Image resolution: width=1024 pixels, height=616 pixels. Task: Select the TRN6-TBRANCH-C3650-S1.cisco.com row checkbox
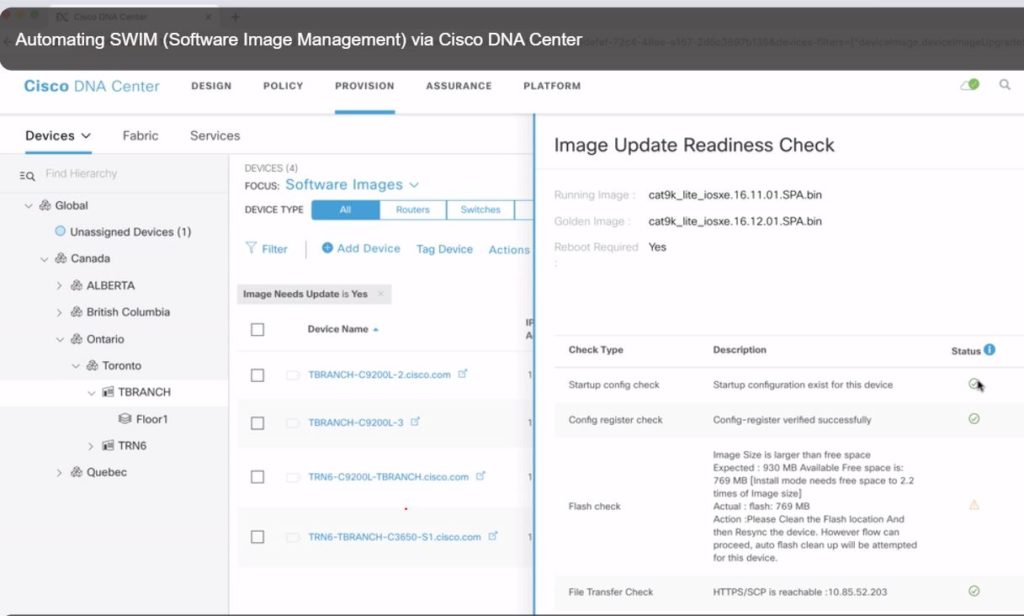point(257,537)
